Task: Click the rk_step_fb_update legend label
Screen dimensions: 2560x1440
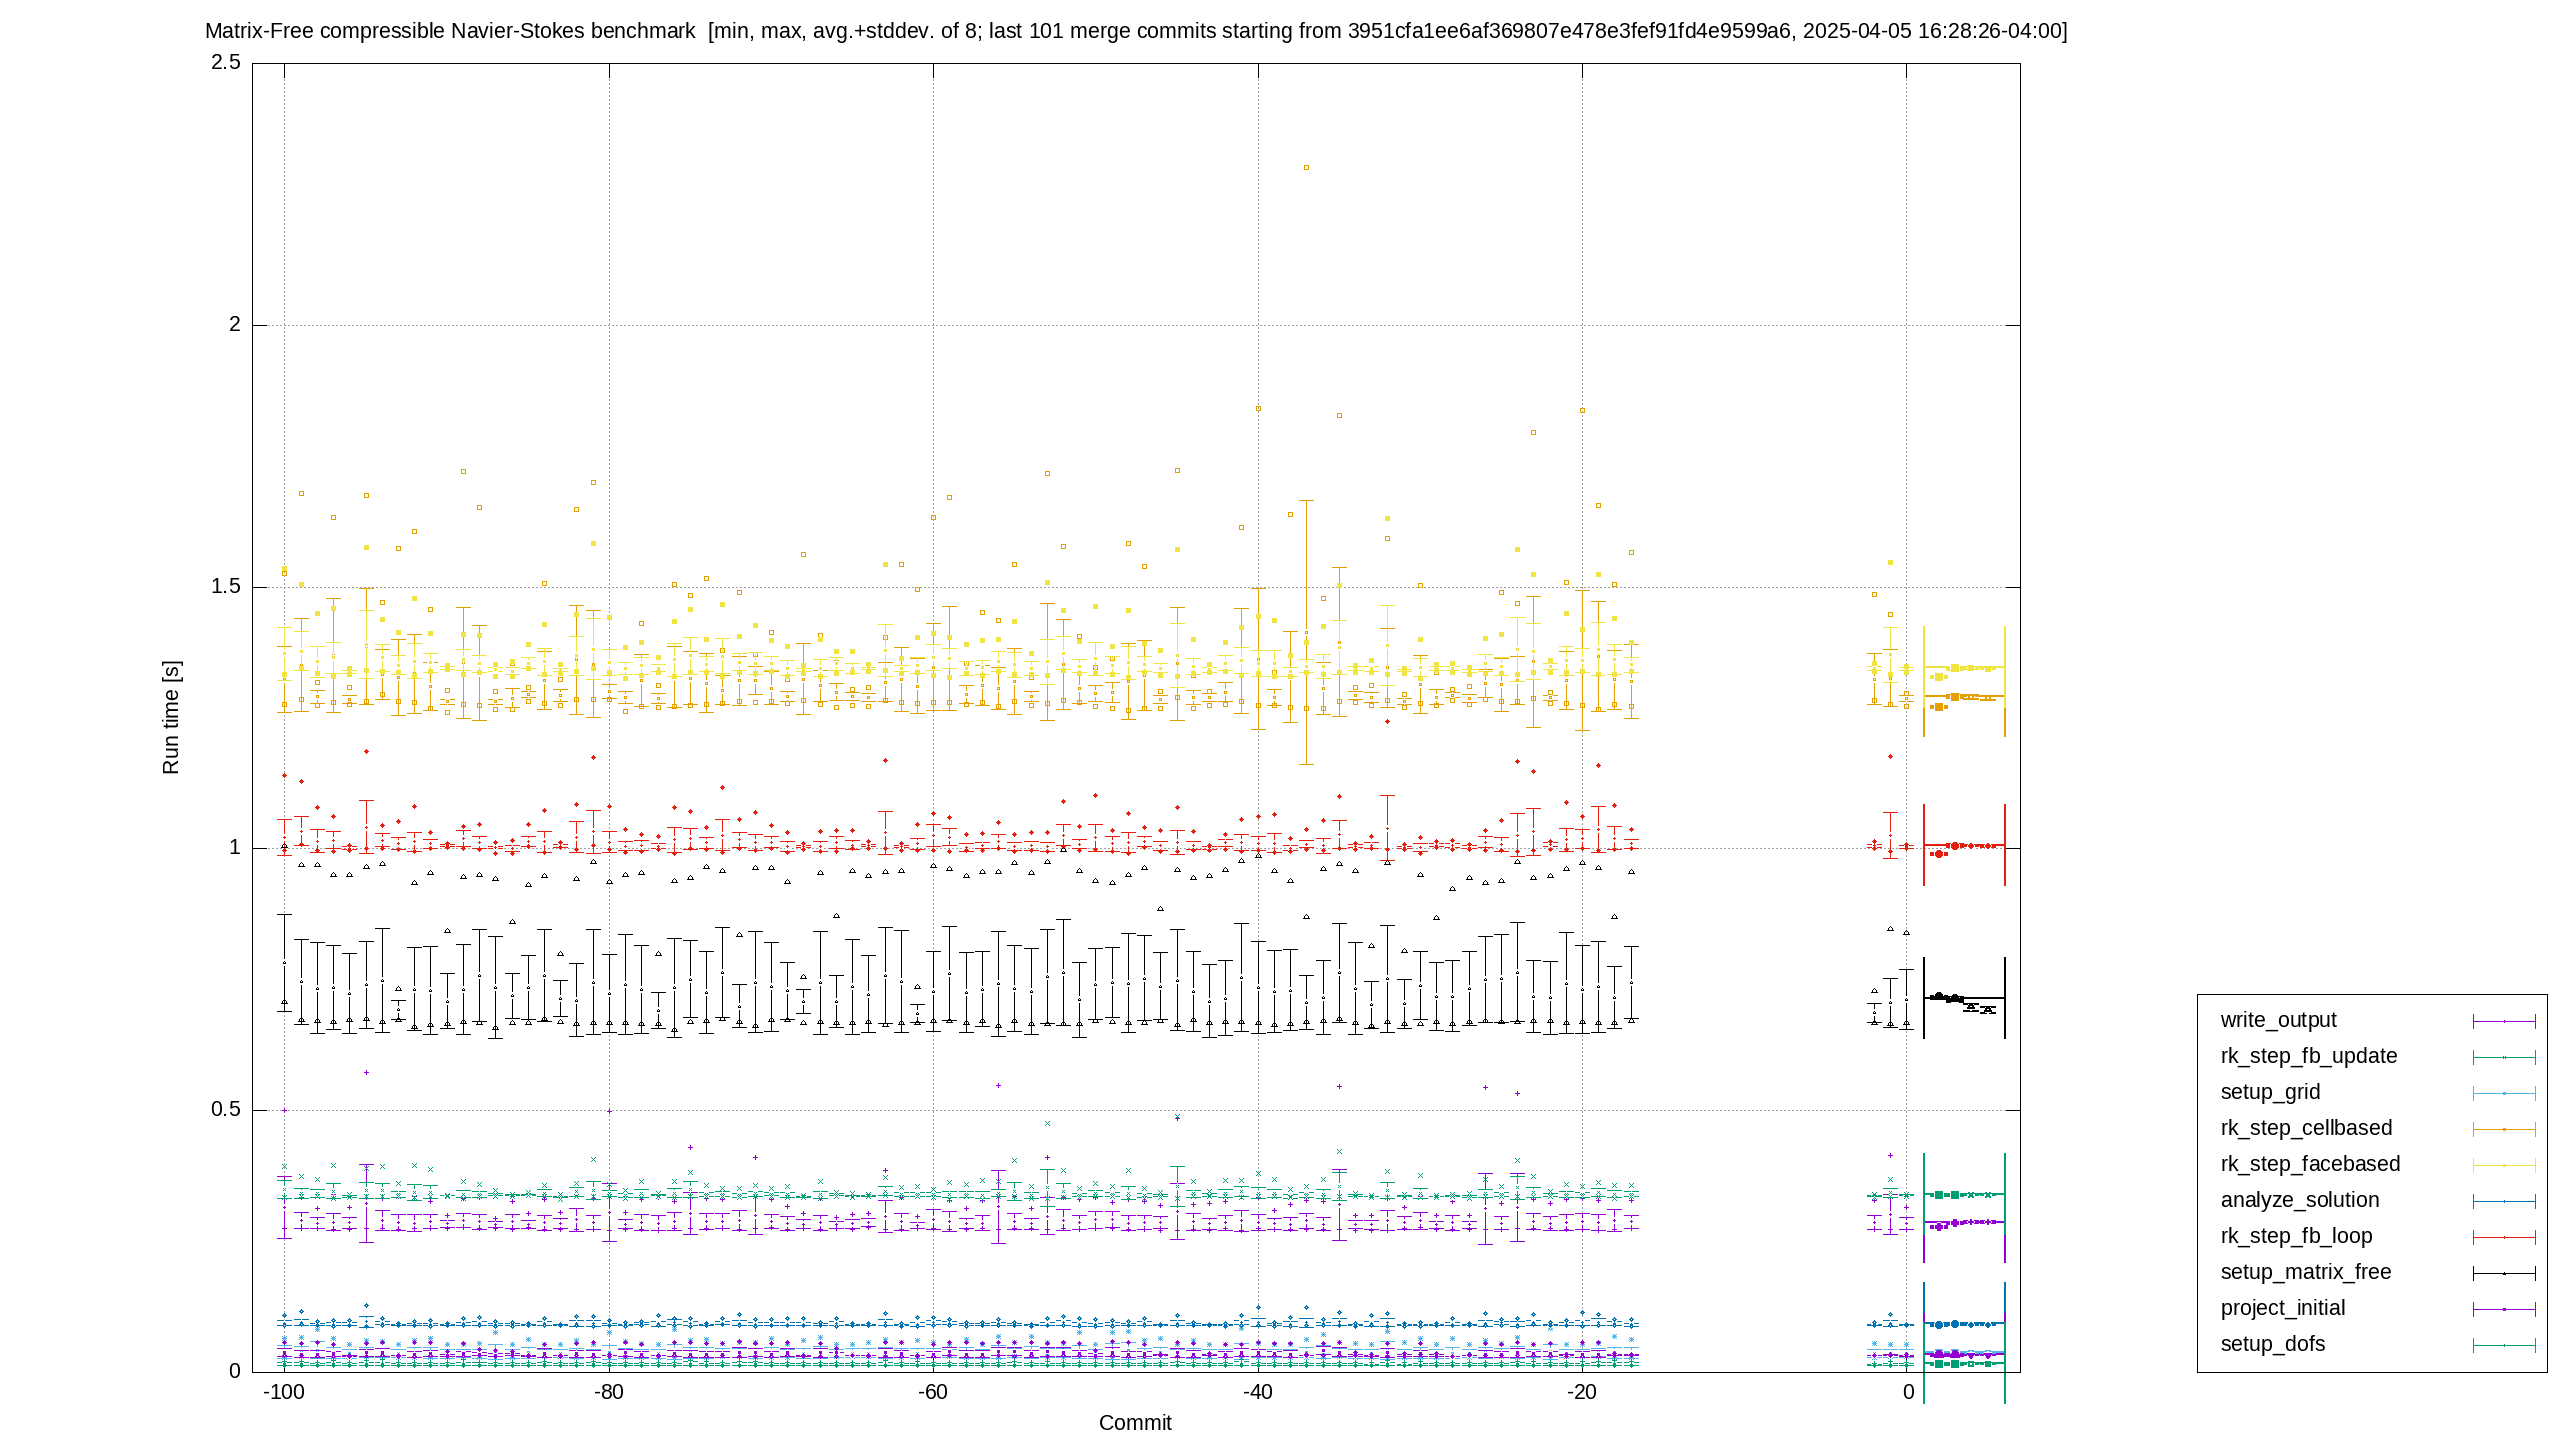Action: pos(2309,1056)
